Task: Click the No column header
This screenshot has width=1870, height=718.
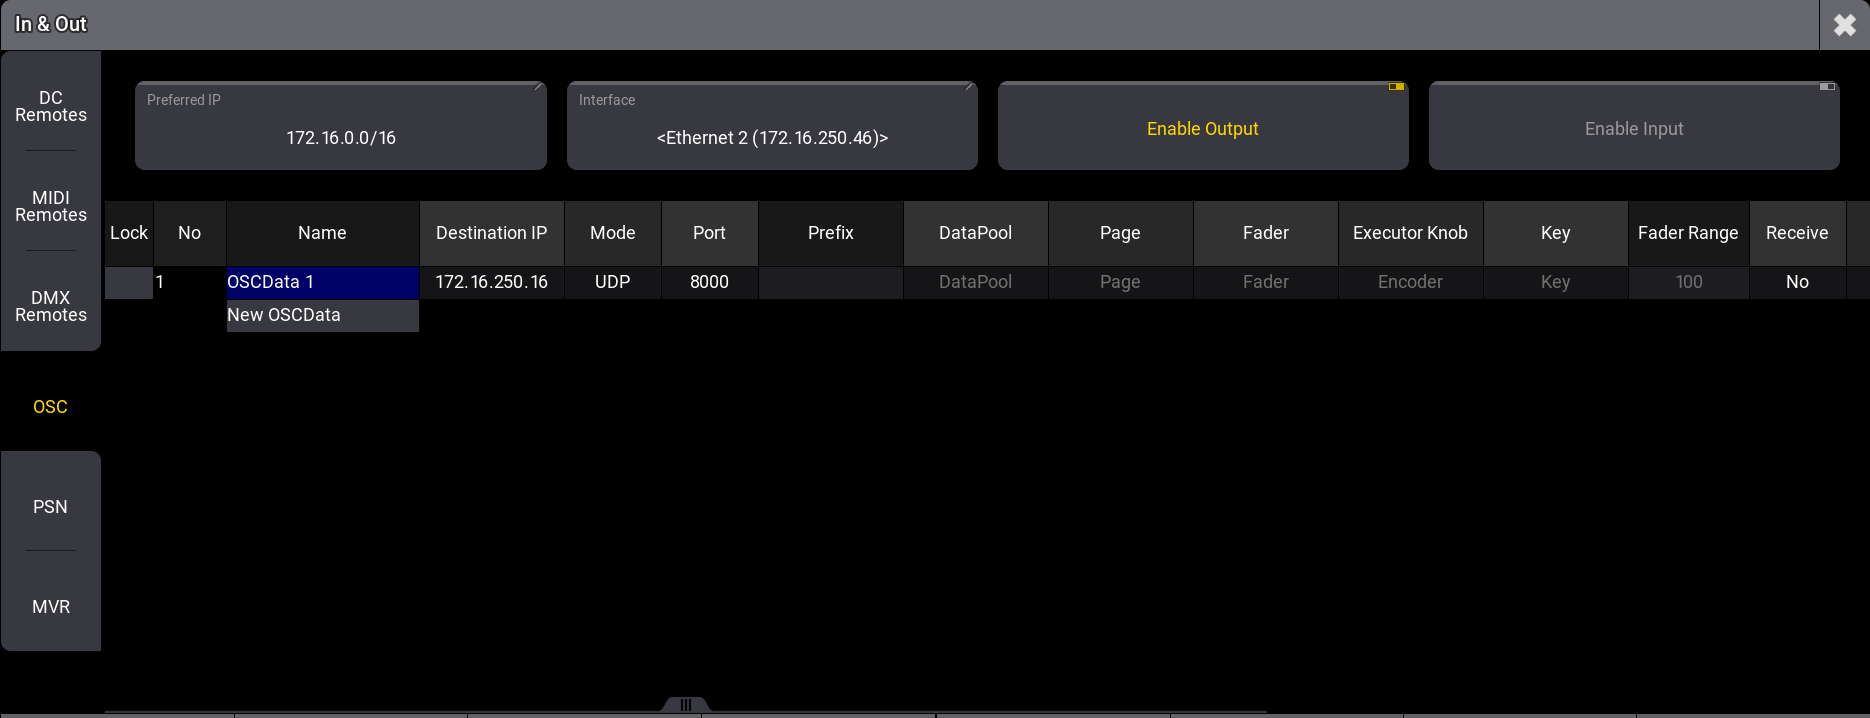Action: 190,233
